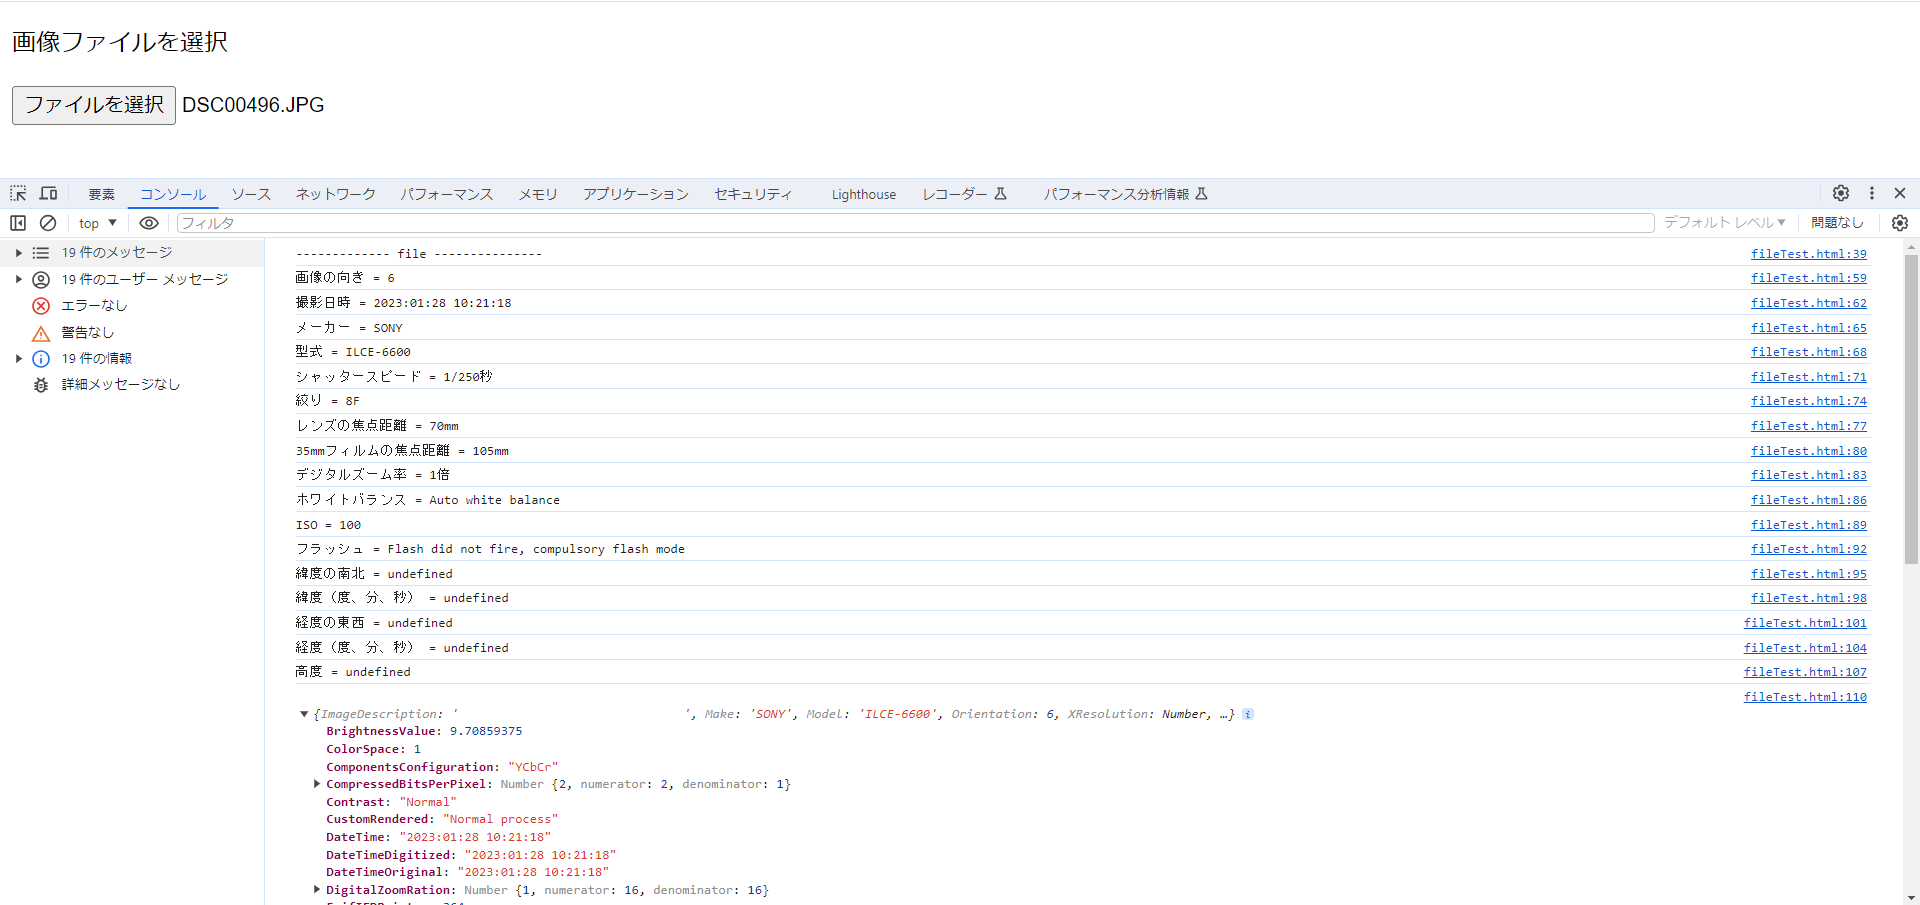
Task: Open the customize DevTools three-dot menu
Action: click(1871, 193)
